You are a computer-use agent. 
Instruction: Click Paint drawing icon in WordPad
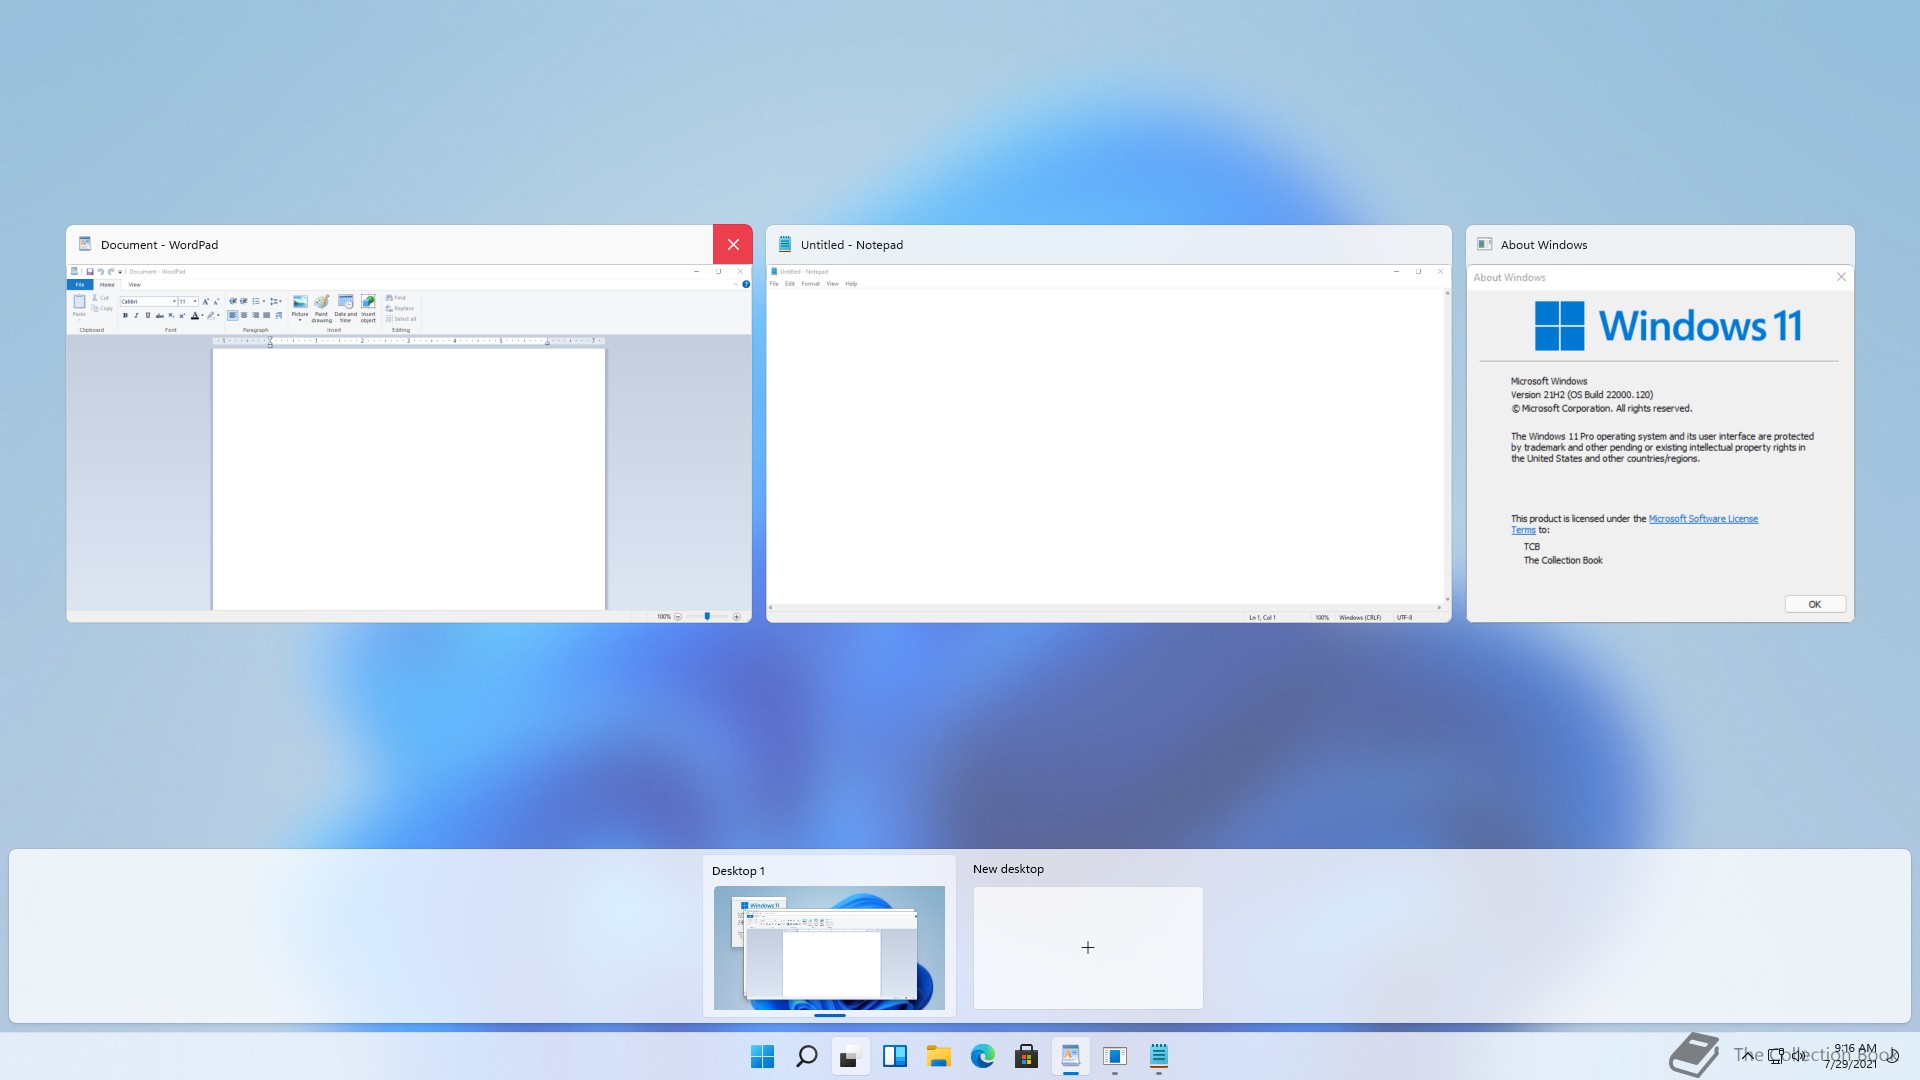[321, 301]
